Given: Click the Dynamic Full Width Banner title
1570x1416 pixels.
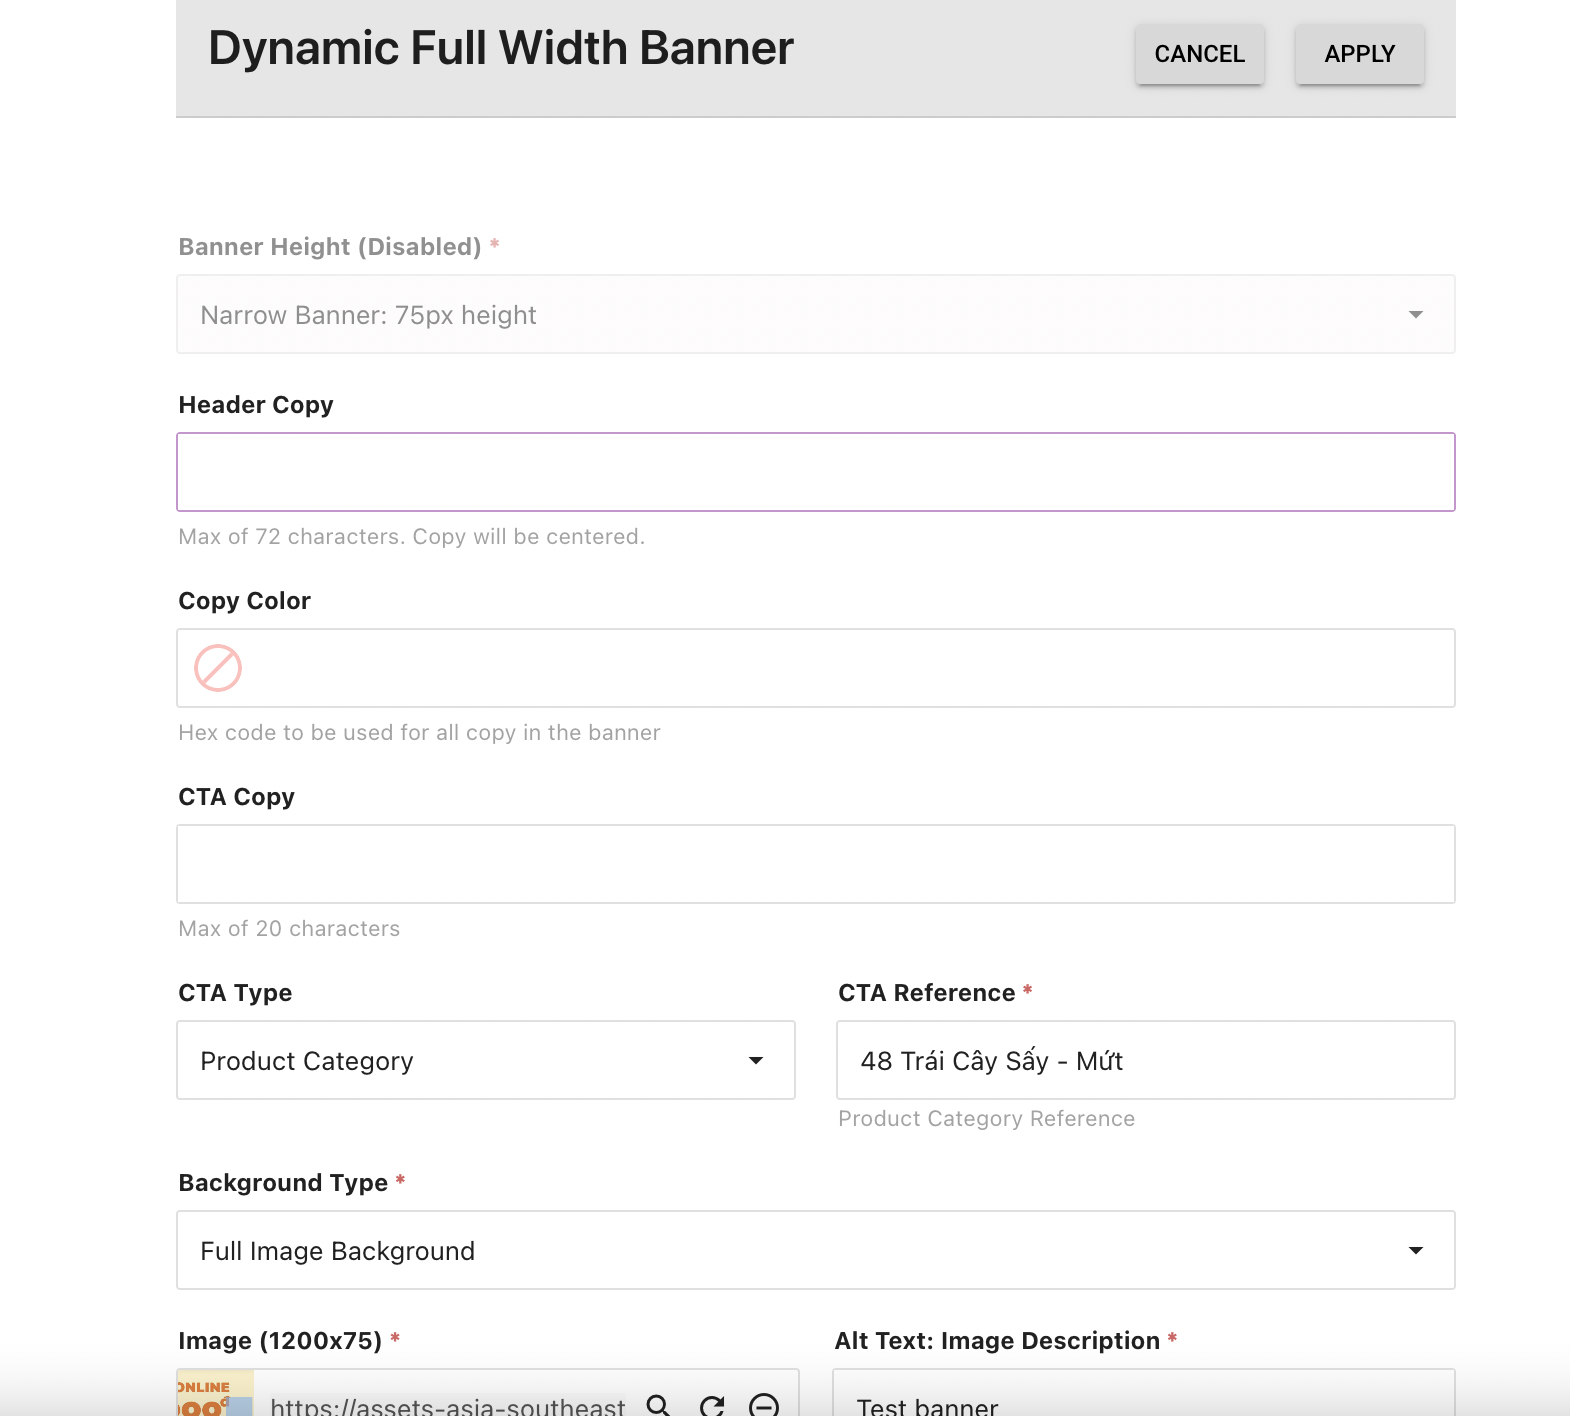Looking at the screenshot, I should [500, 48].
